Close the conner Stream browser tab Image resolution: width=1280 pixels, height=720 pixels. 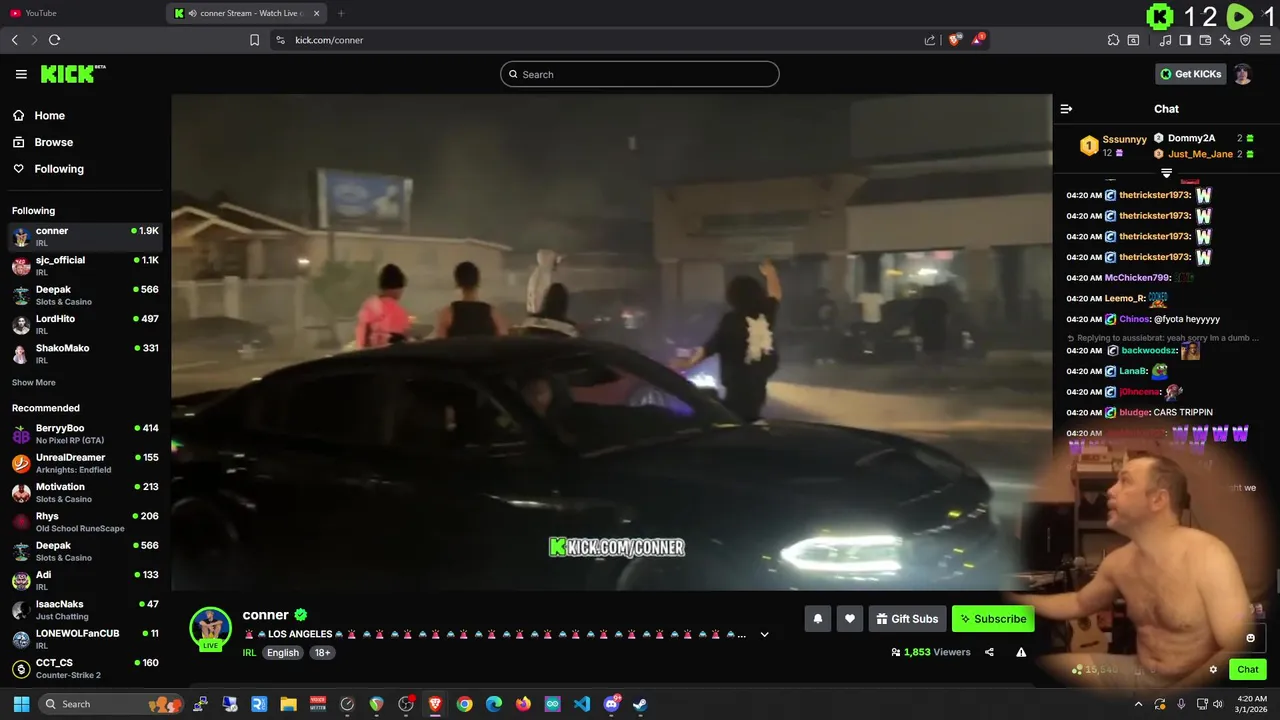point(317,13)
